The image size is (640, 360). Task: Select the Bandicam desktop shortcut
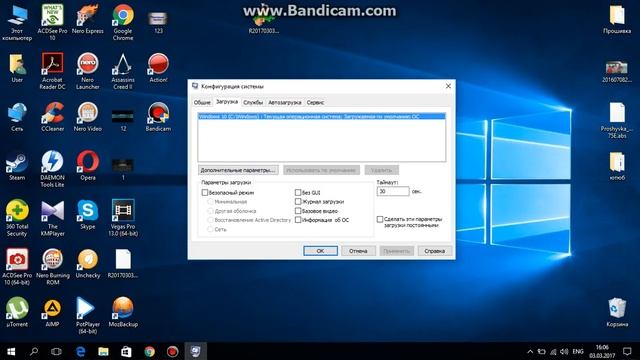click(158, 117)
